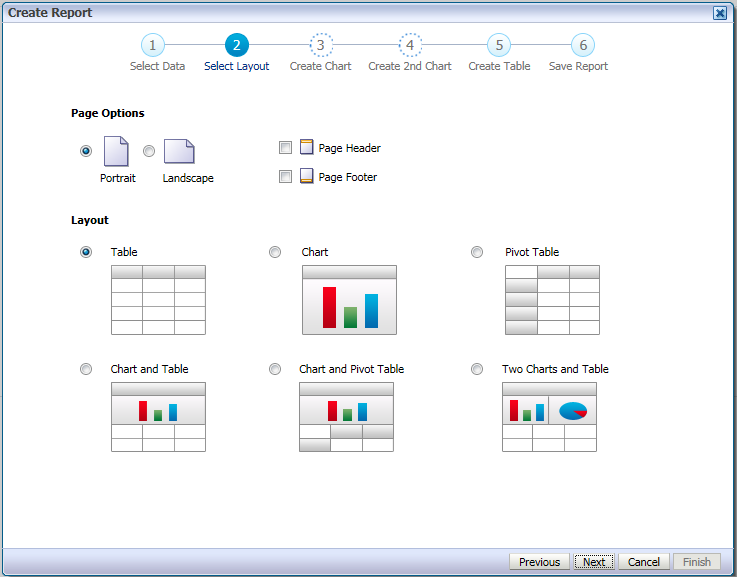The width and height of the screenshot is (737, 577).
Task: Click the Landscape text label
Action: pos(188,178)
